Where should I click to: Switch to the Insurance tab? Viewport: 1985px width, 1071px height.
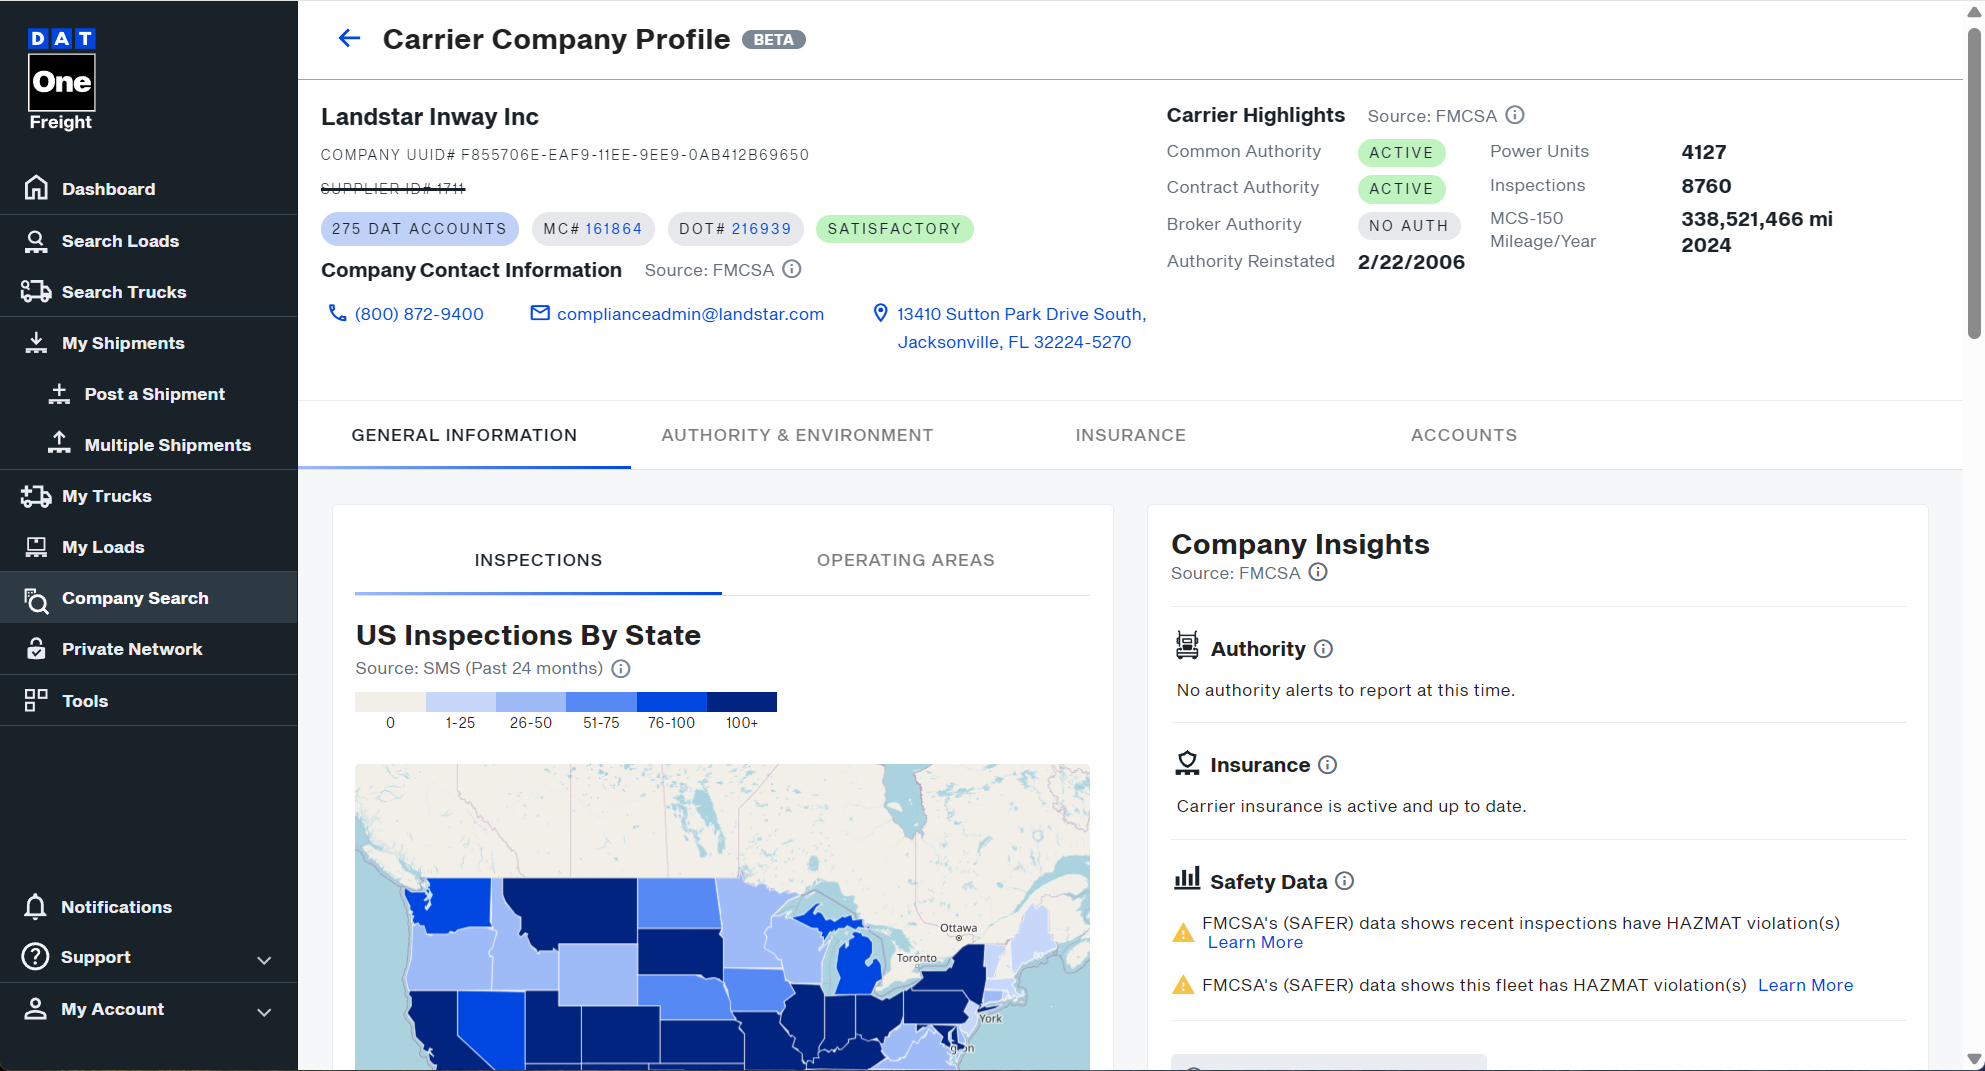(x=1130, y=435)
